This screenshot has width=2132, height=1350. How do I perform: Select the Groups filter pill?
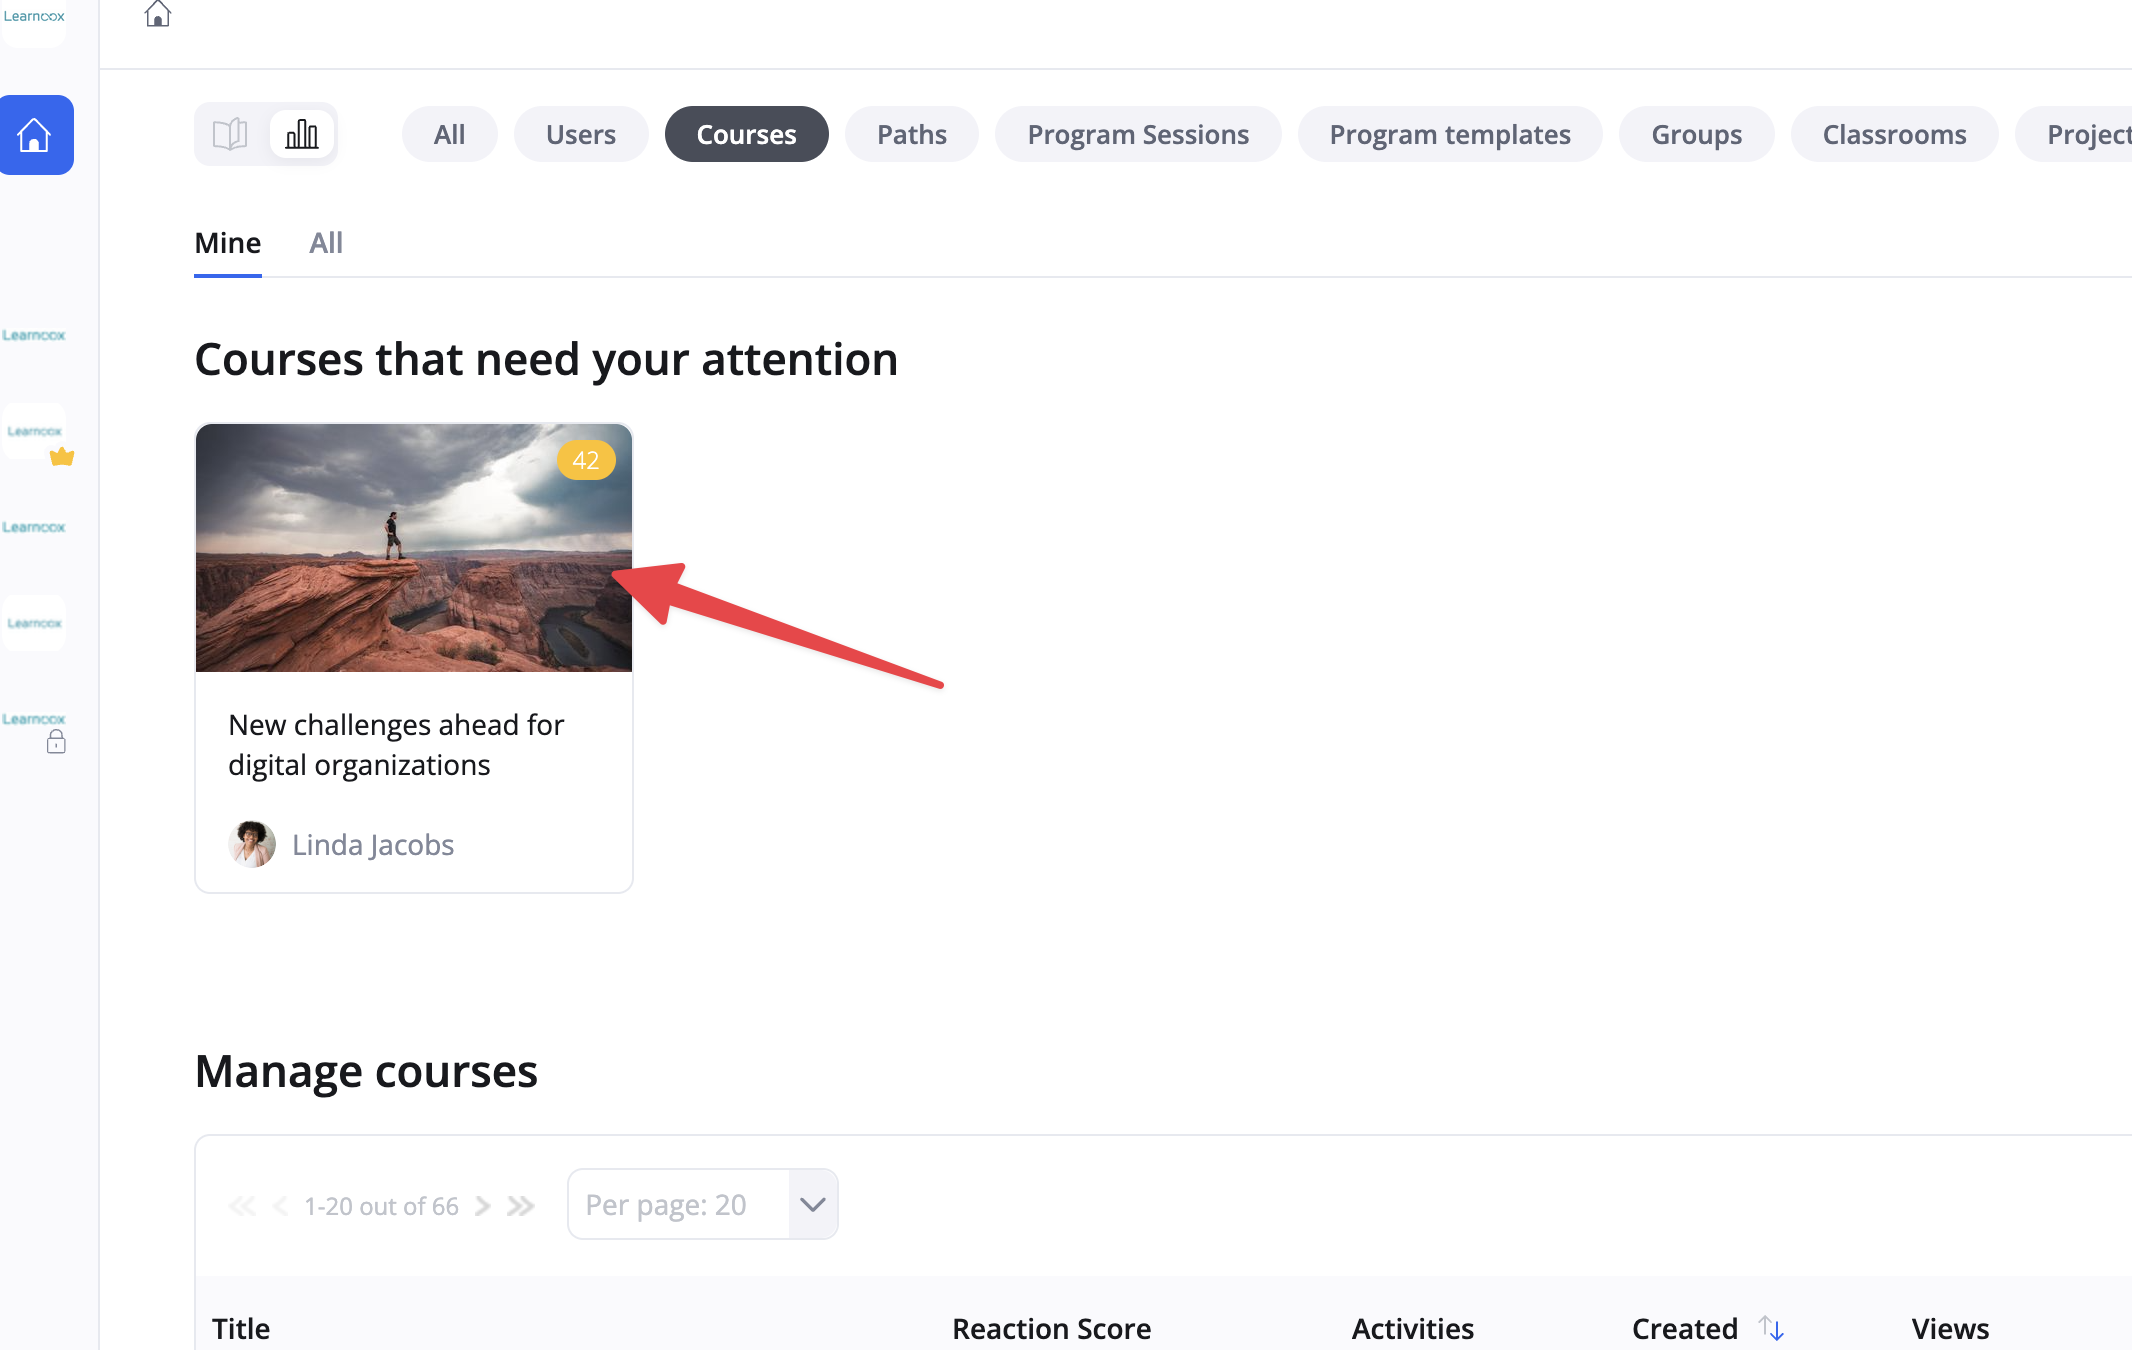[x=1697, y=134]
